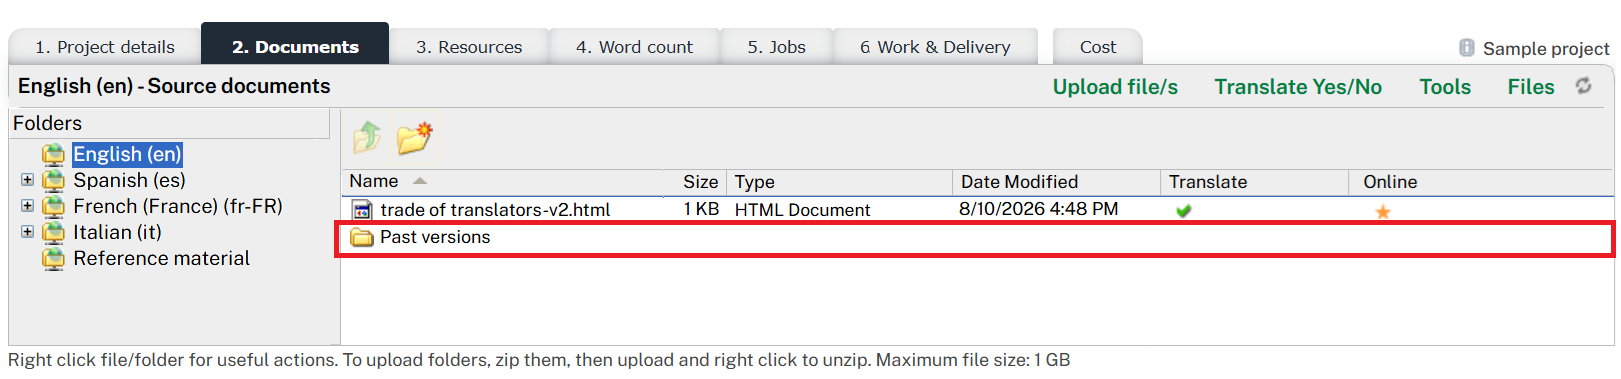The height and width of the screenshot is (379, 1621).
Task: Open the Files menu link
Action: 1531,87
